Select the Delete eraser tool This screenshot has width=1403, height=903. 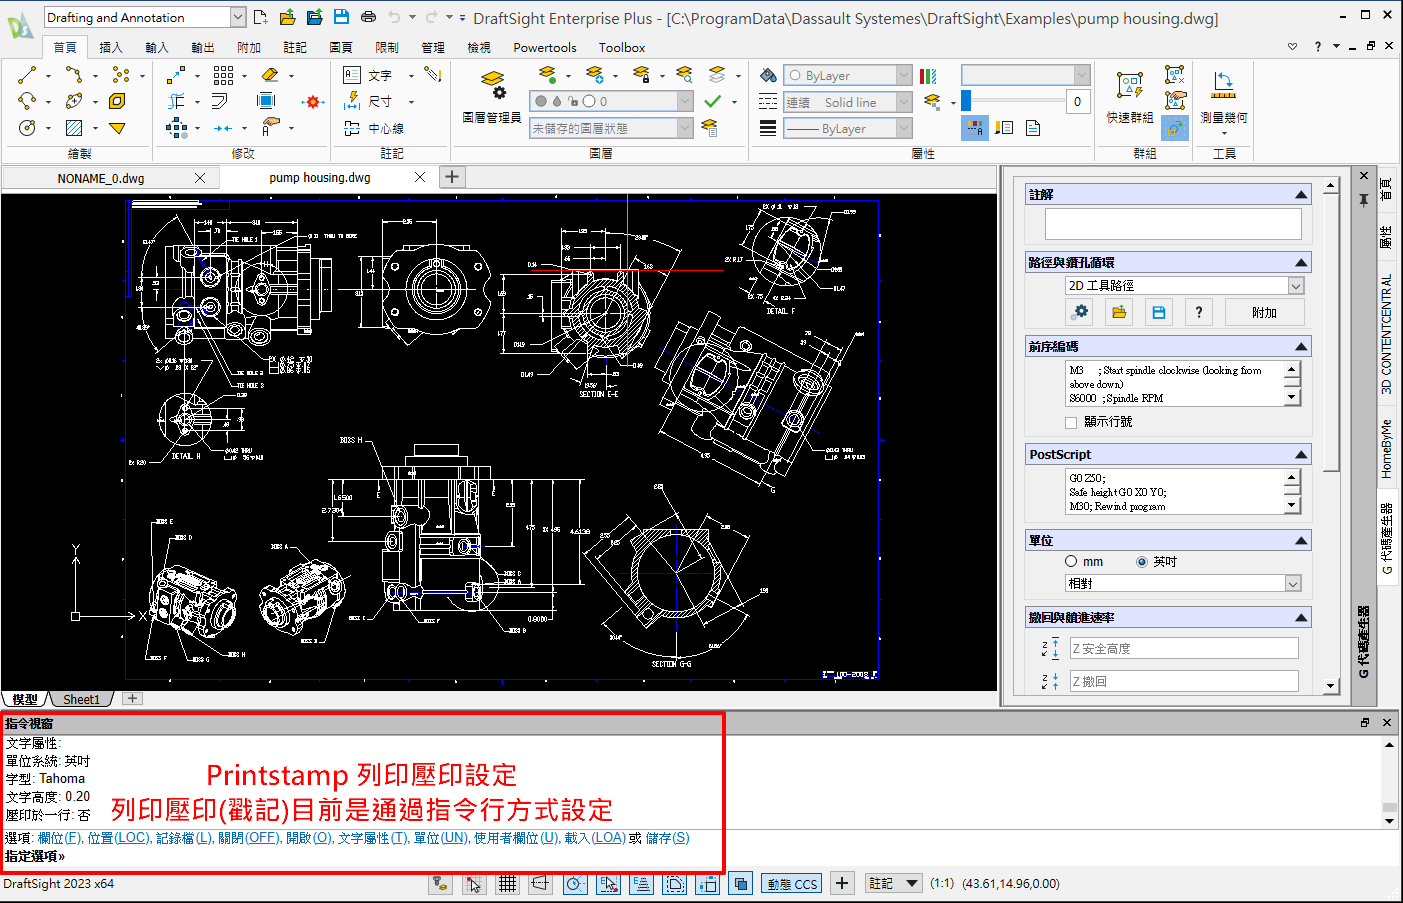click(x=270, y=75)
